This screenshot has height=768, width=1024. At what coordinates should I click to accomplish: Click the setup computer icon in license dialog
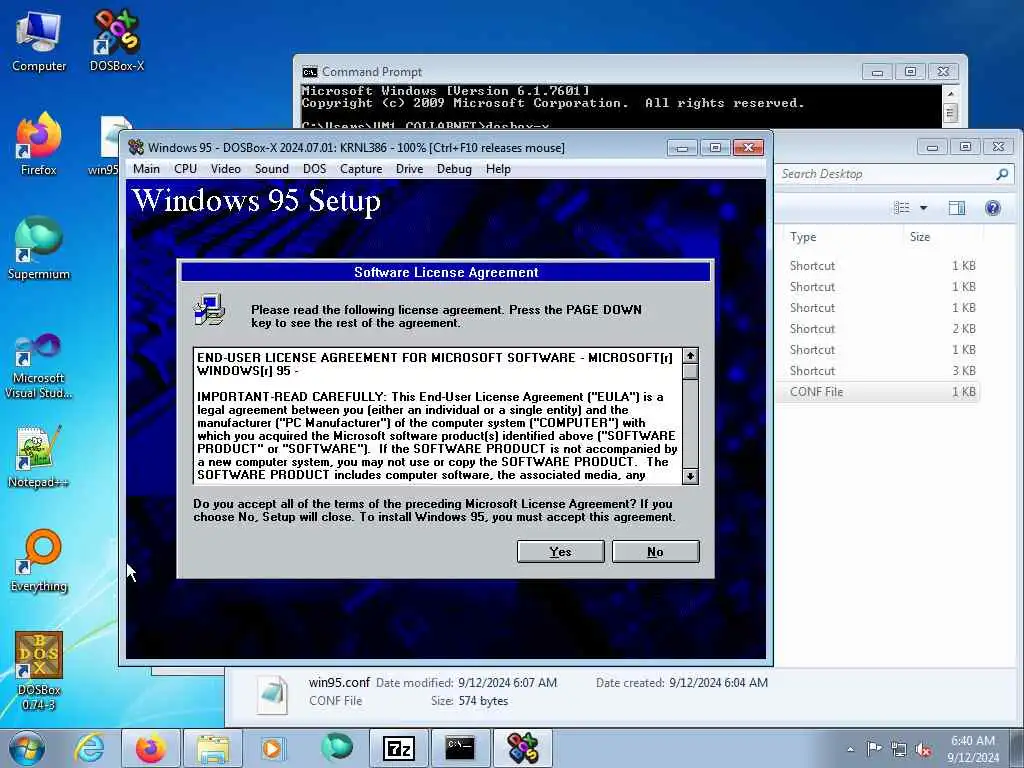(210, 309)
